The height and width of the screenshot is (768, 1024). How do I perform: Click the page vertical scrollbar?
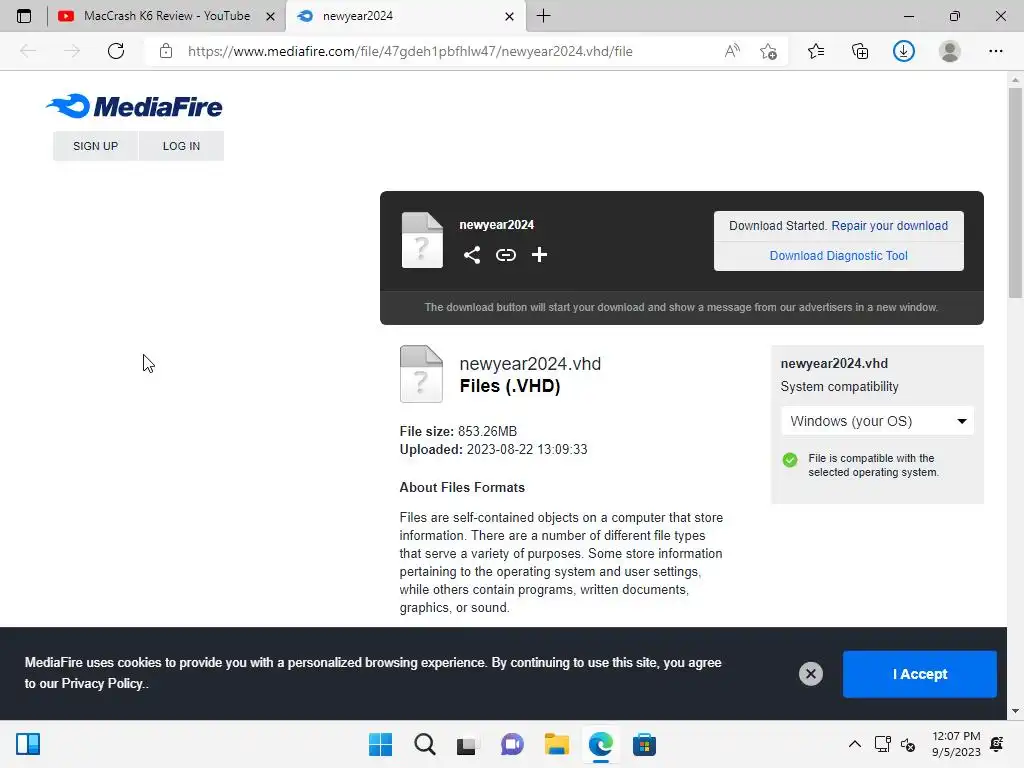(x=1015, y=193)
